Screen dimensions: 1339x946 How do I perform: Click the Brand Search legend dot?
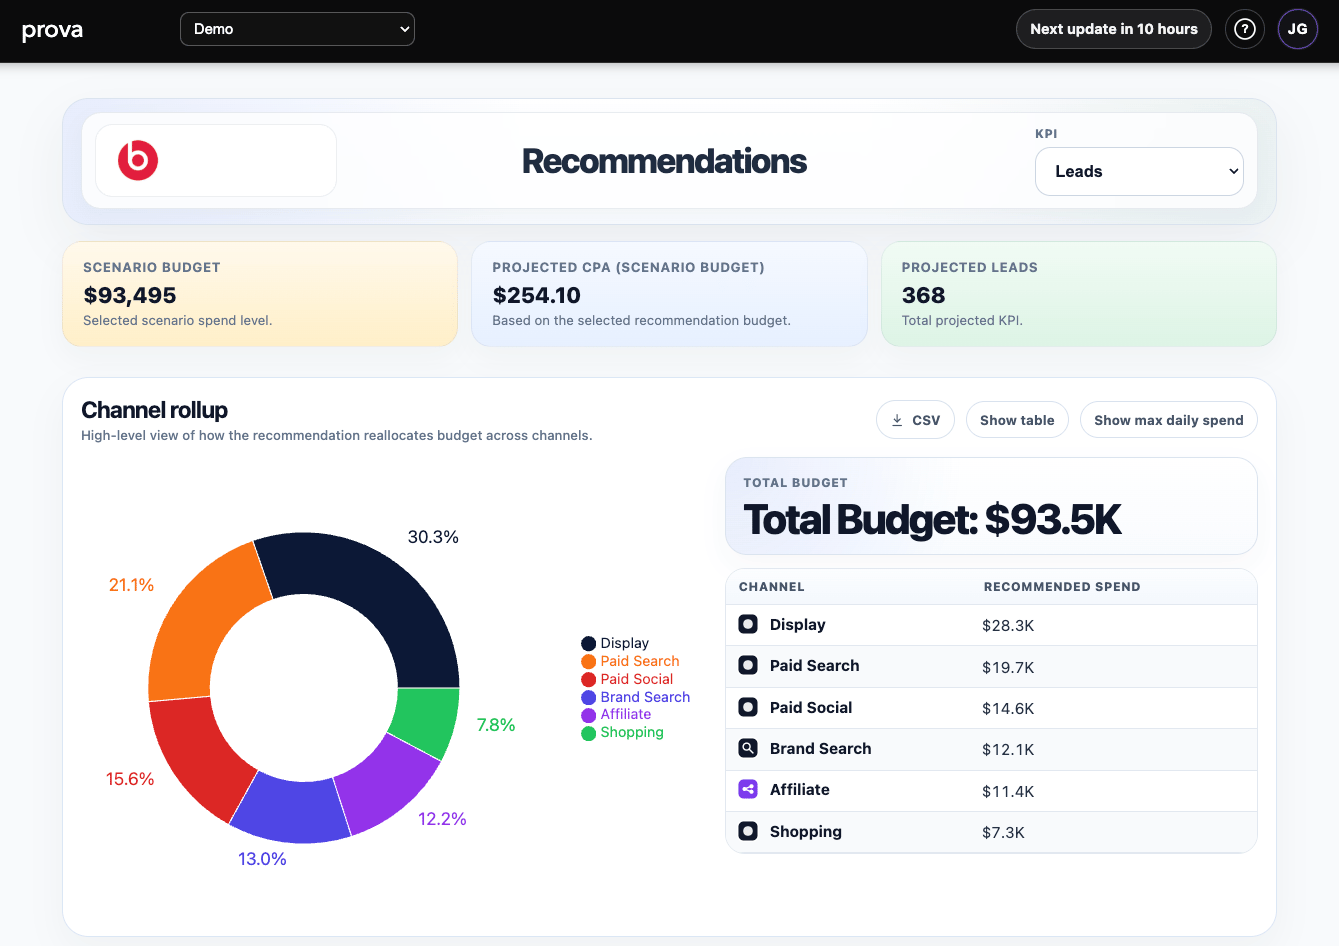click(x=588, y=697)
